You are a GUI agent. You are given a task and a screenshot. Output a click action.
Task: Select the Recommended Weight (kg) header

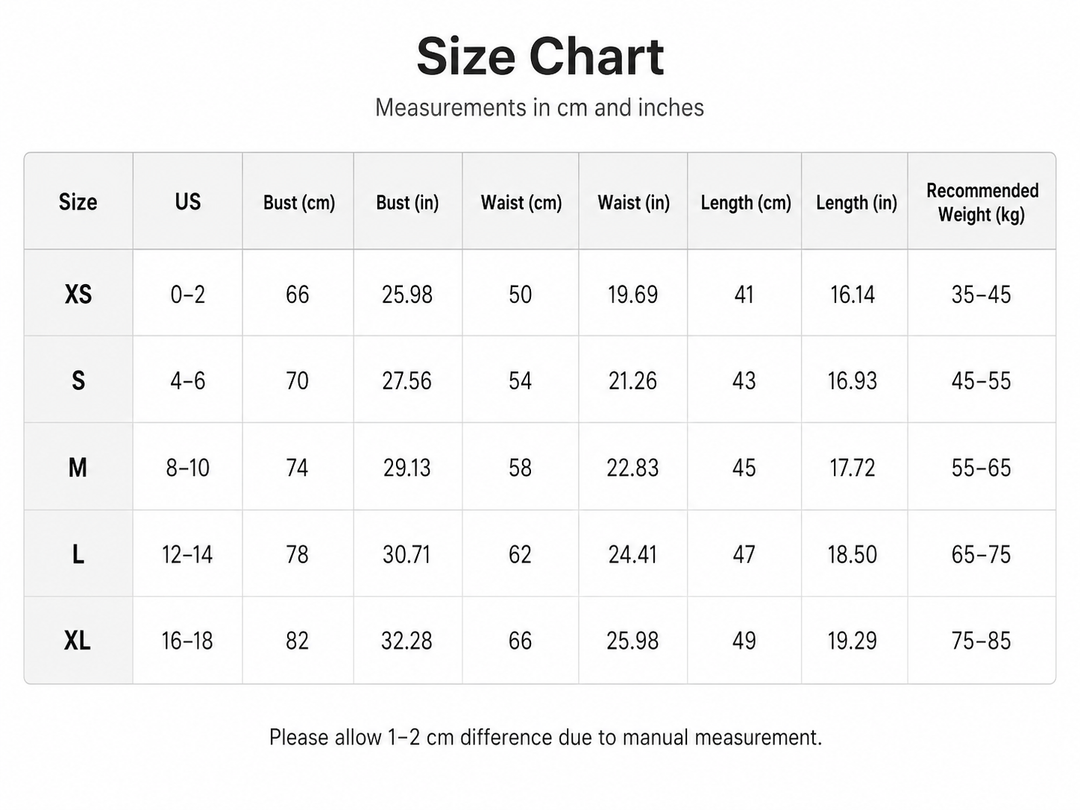pos(982,202)
